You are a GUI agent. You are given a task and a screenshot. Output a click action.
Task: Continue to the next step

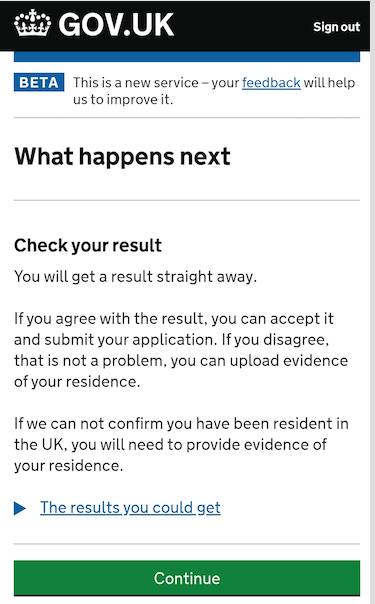(x=187, y=578)
